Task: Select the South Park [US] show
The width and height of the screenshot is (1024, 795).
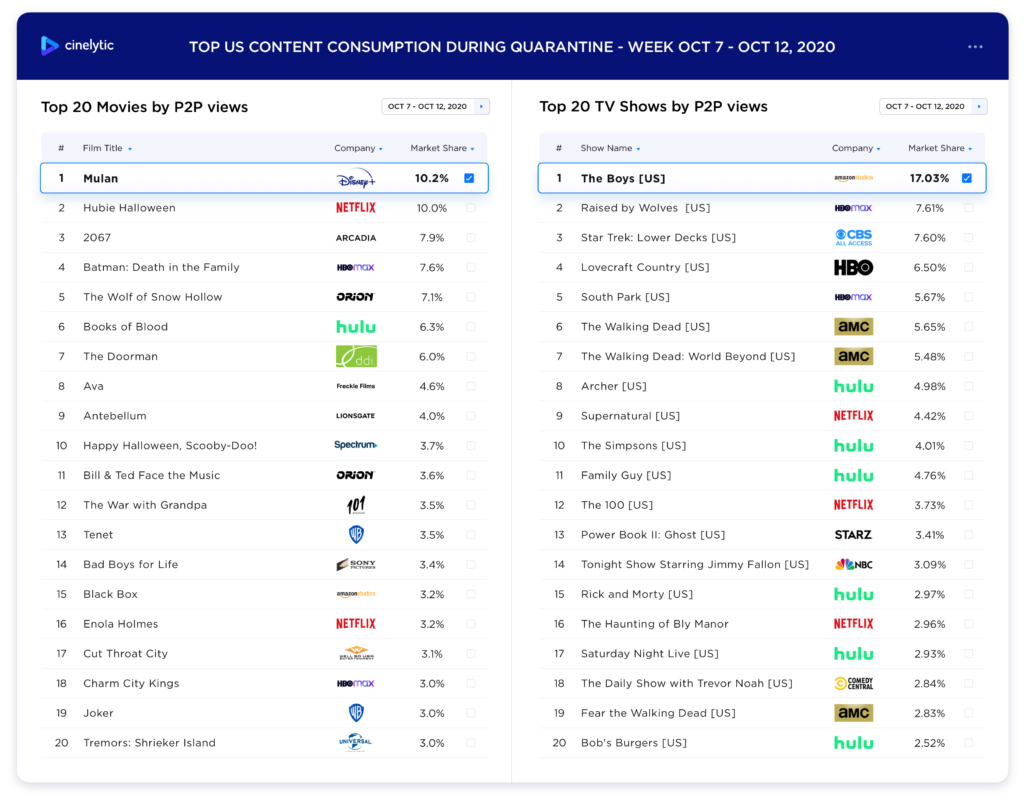Action: click(625, 297)
